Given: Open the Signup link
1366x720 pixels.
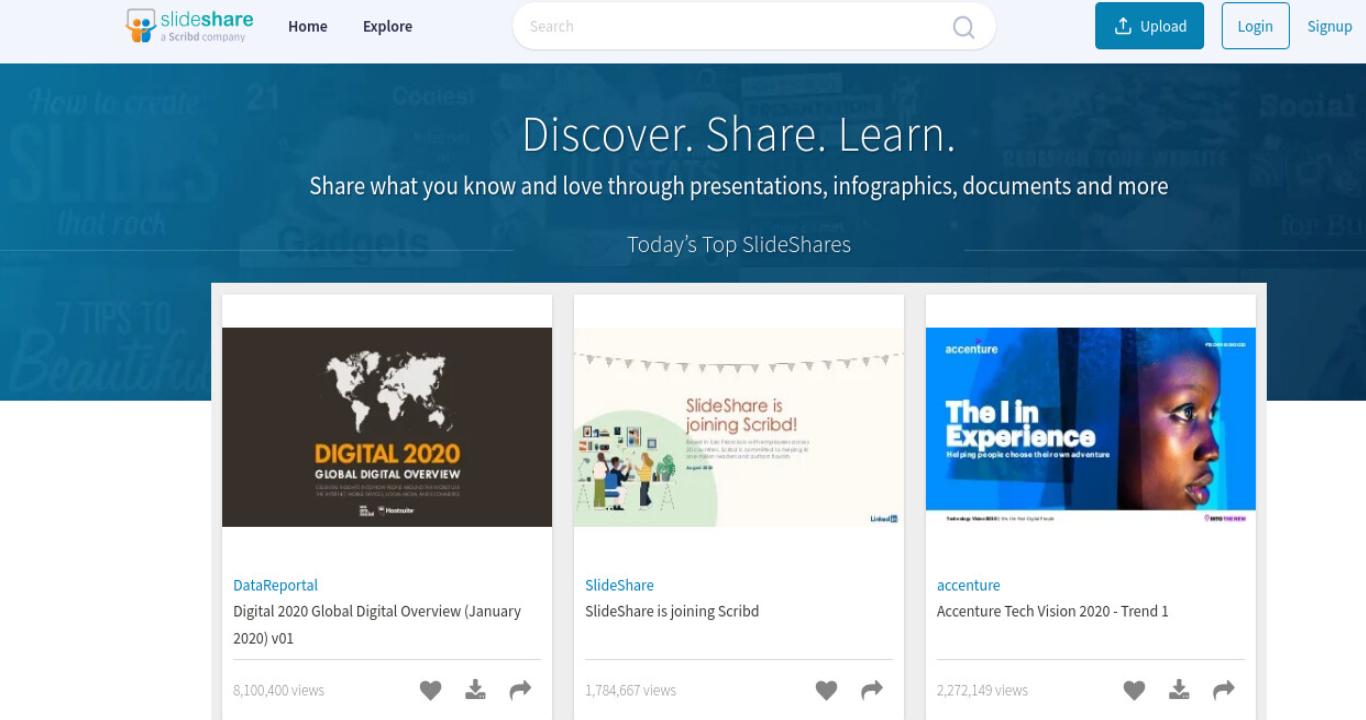Looking at the screenshot, I should click(1330, 27).
